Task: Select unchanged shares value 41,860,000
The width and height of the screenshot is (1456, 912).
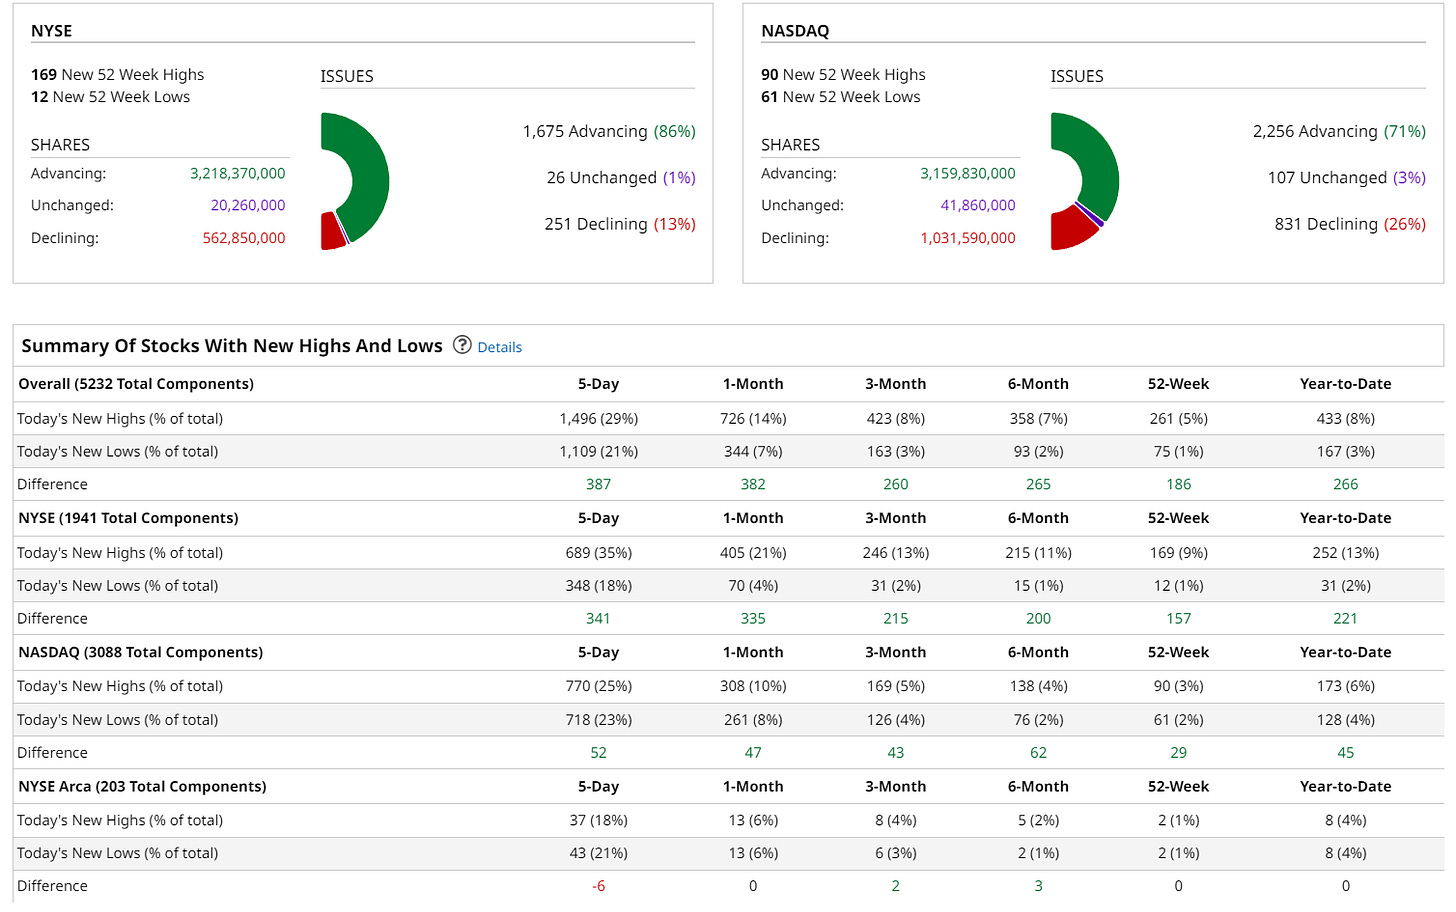Action: 978,206
